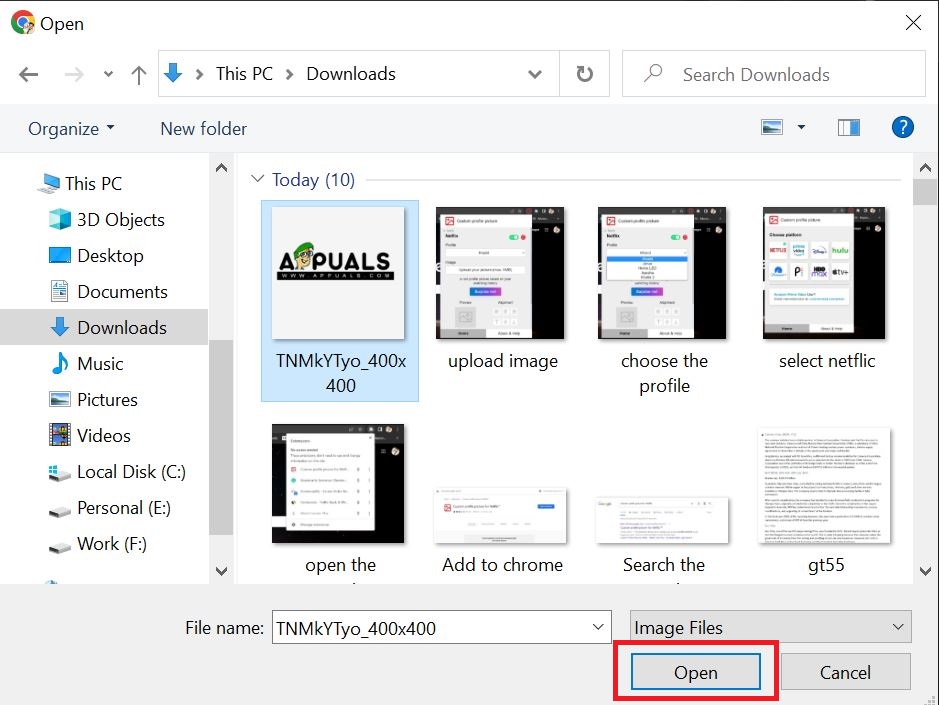Open Local Disk (C:) in sidebar
Viewport: 939px width, 705px height.
[x=131, y=472]
